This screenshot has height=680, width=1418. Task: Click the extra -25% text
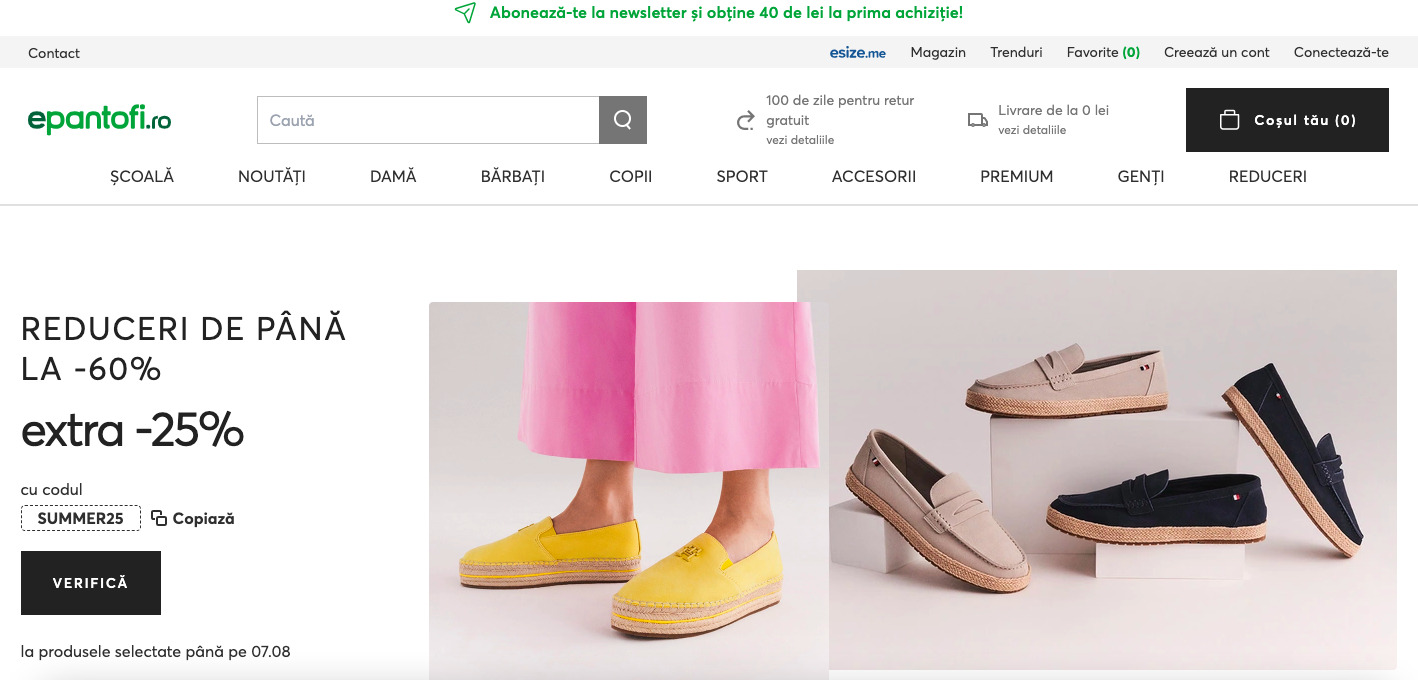132,430
